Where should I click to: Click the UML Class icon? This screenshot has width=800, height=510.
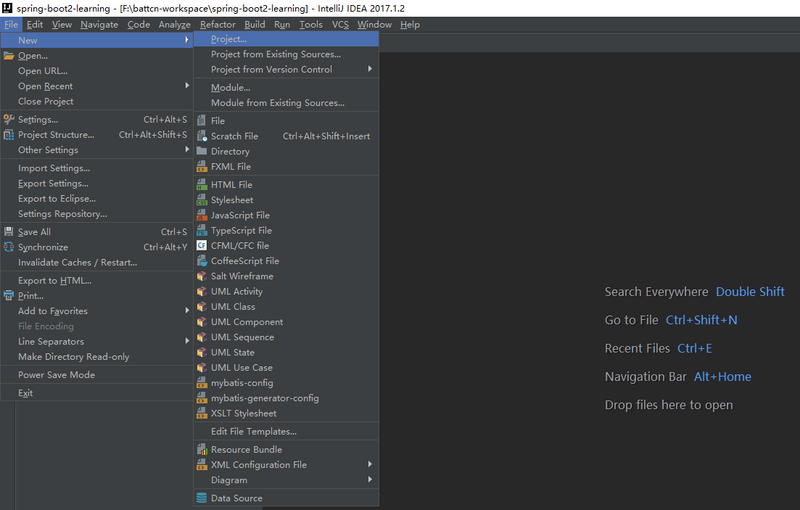click(x=202, y=307)
